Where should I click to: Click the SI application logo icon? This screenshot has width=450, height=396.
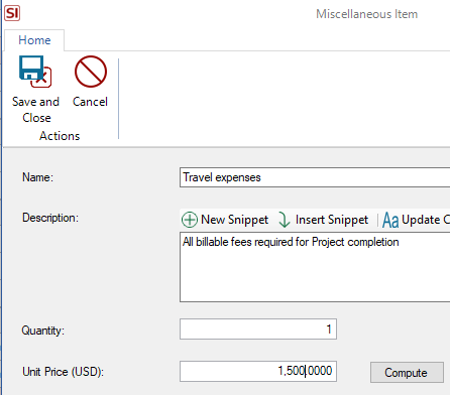coord(12,13)
